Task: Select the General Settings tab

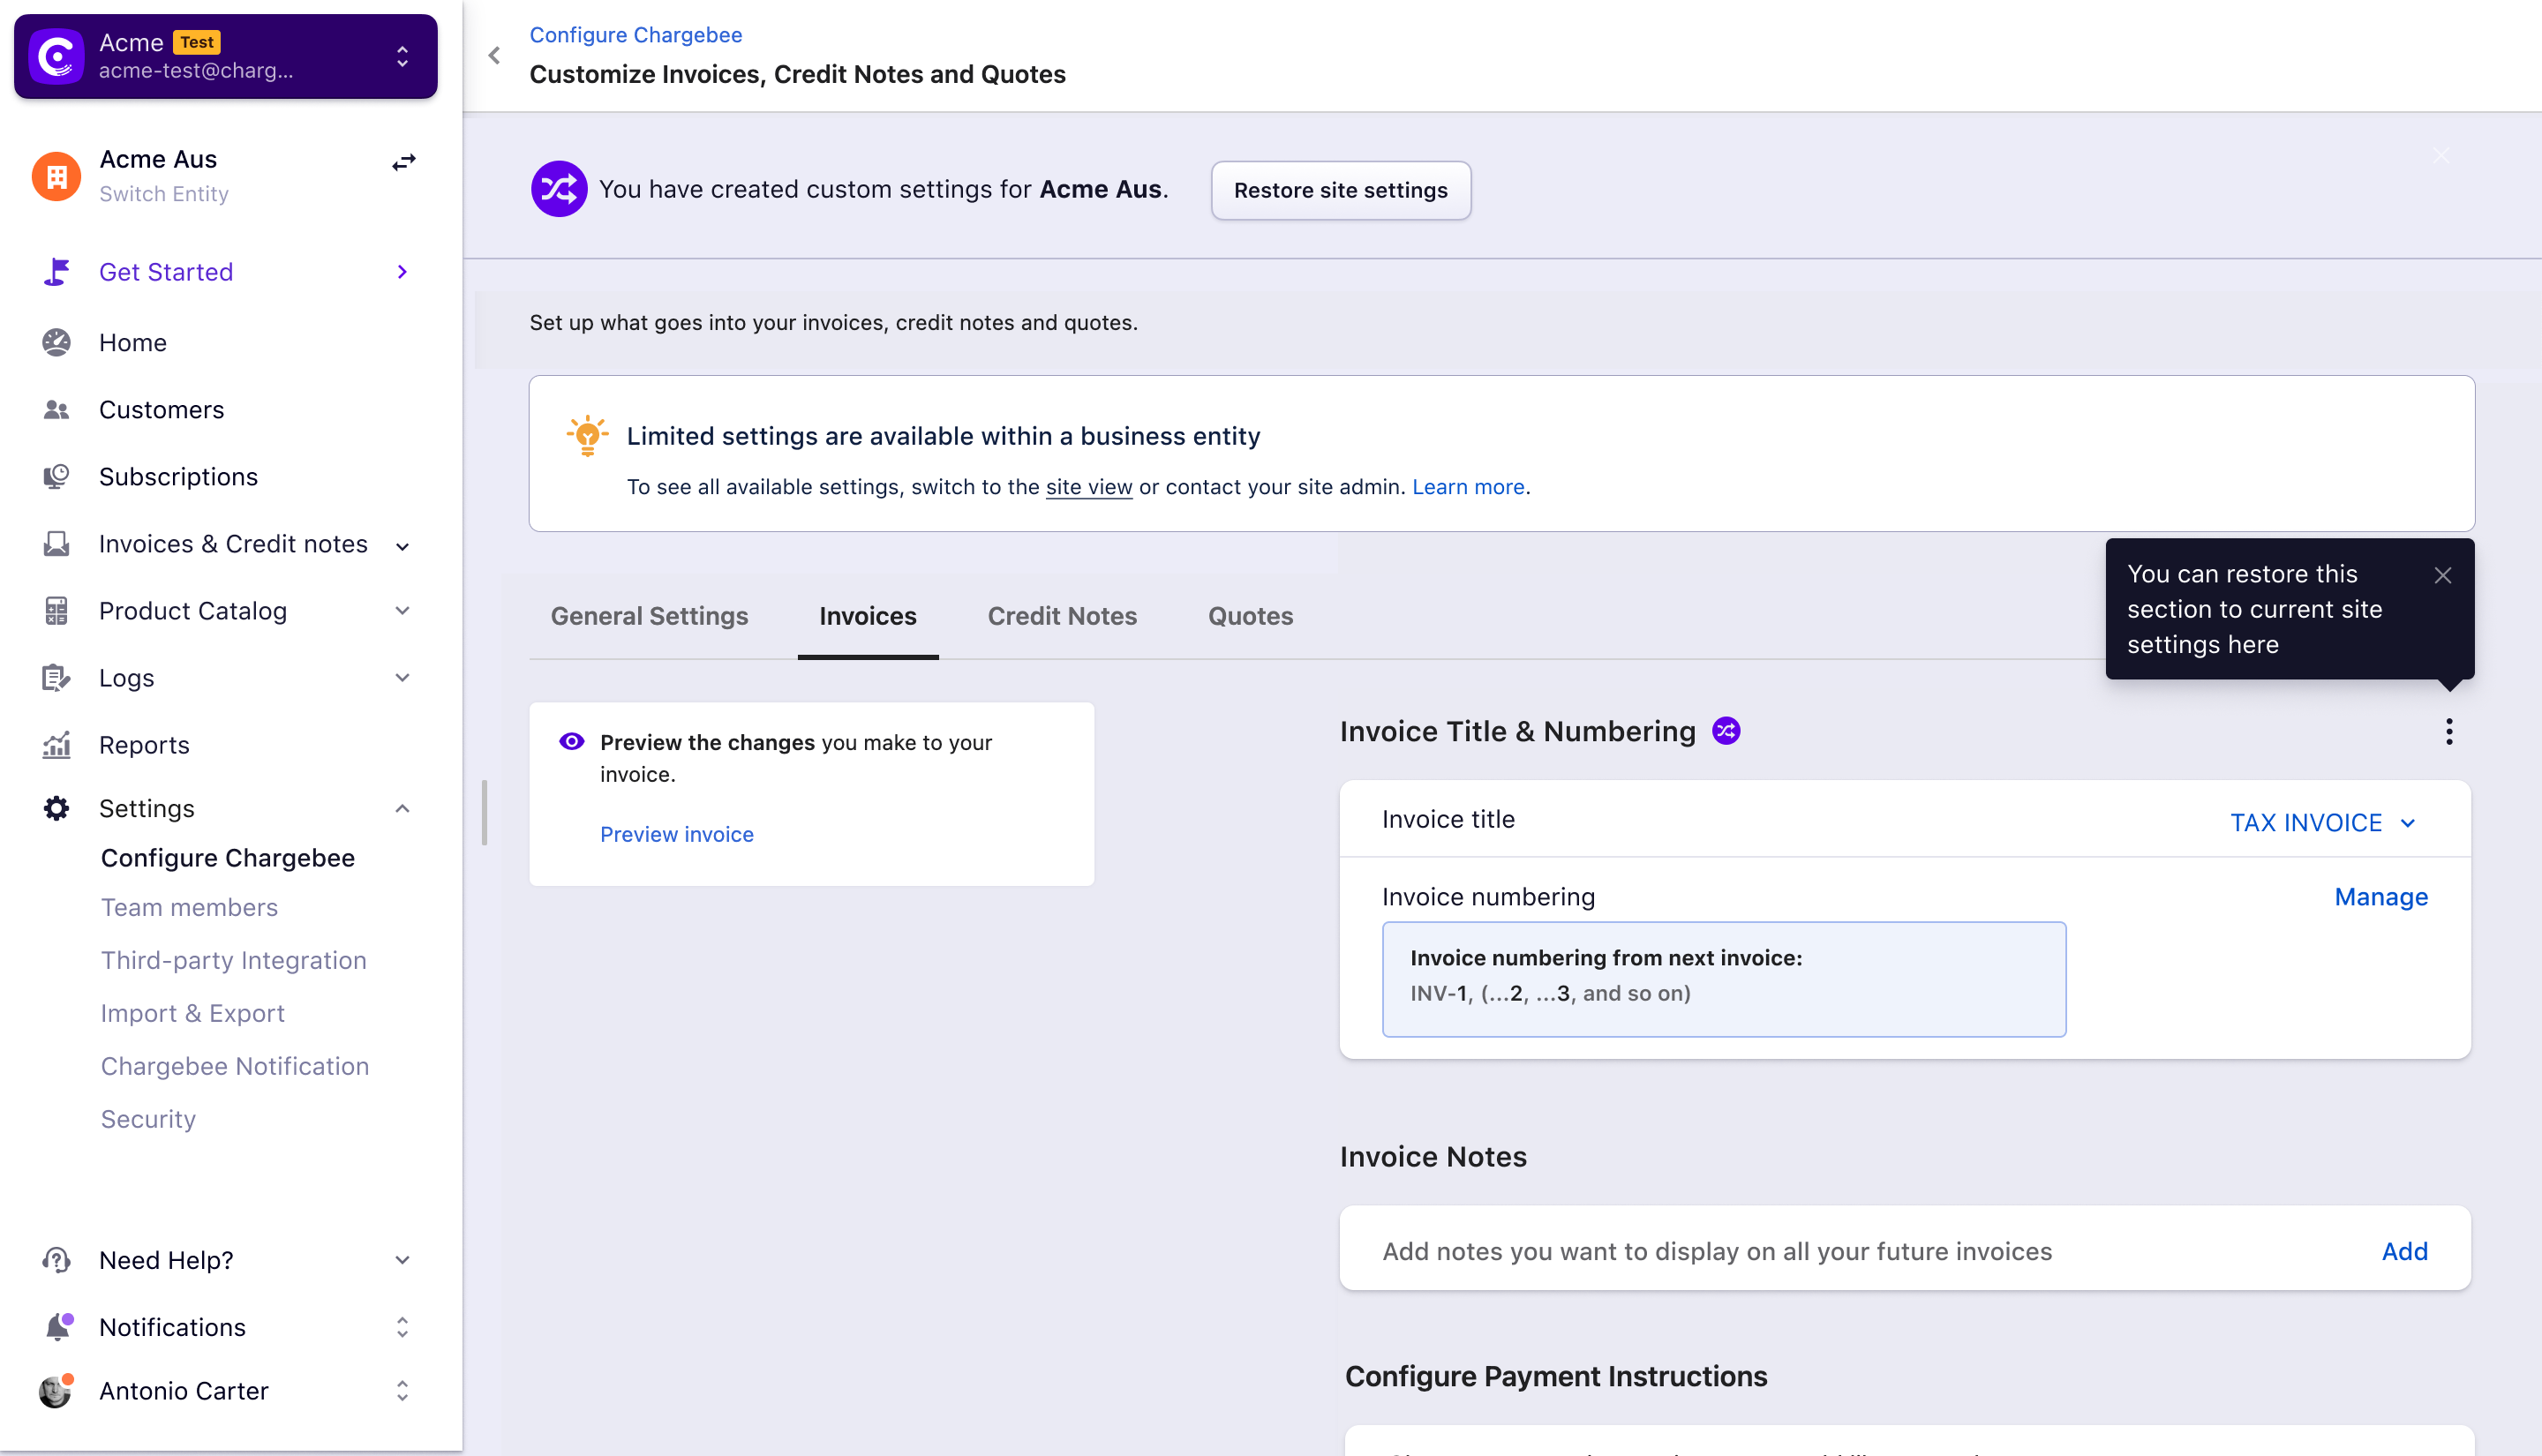Action: coord(648,614)
